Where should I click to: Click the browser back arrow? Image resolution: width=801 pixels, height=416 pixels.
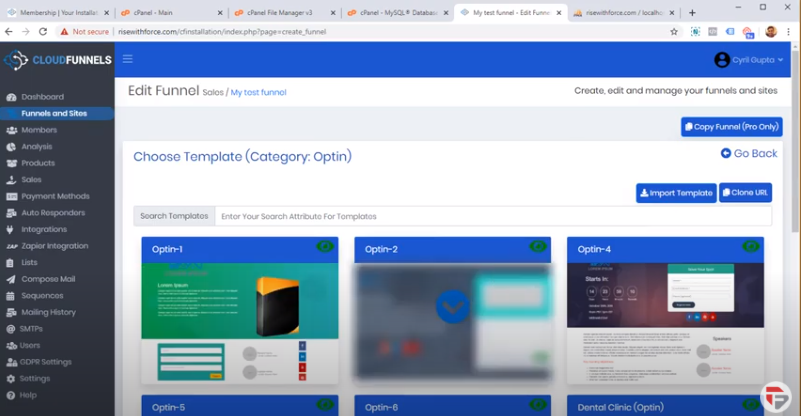9,31
